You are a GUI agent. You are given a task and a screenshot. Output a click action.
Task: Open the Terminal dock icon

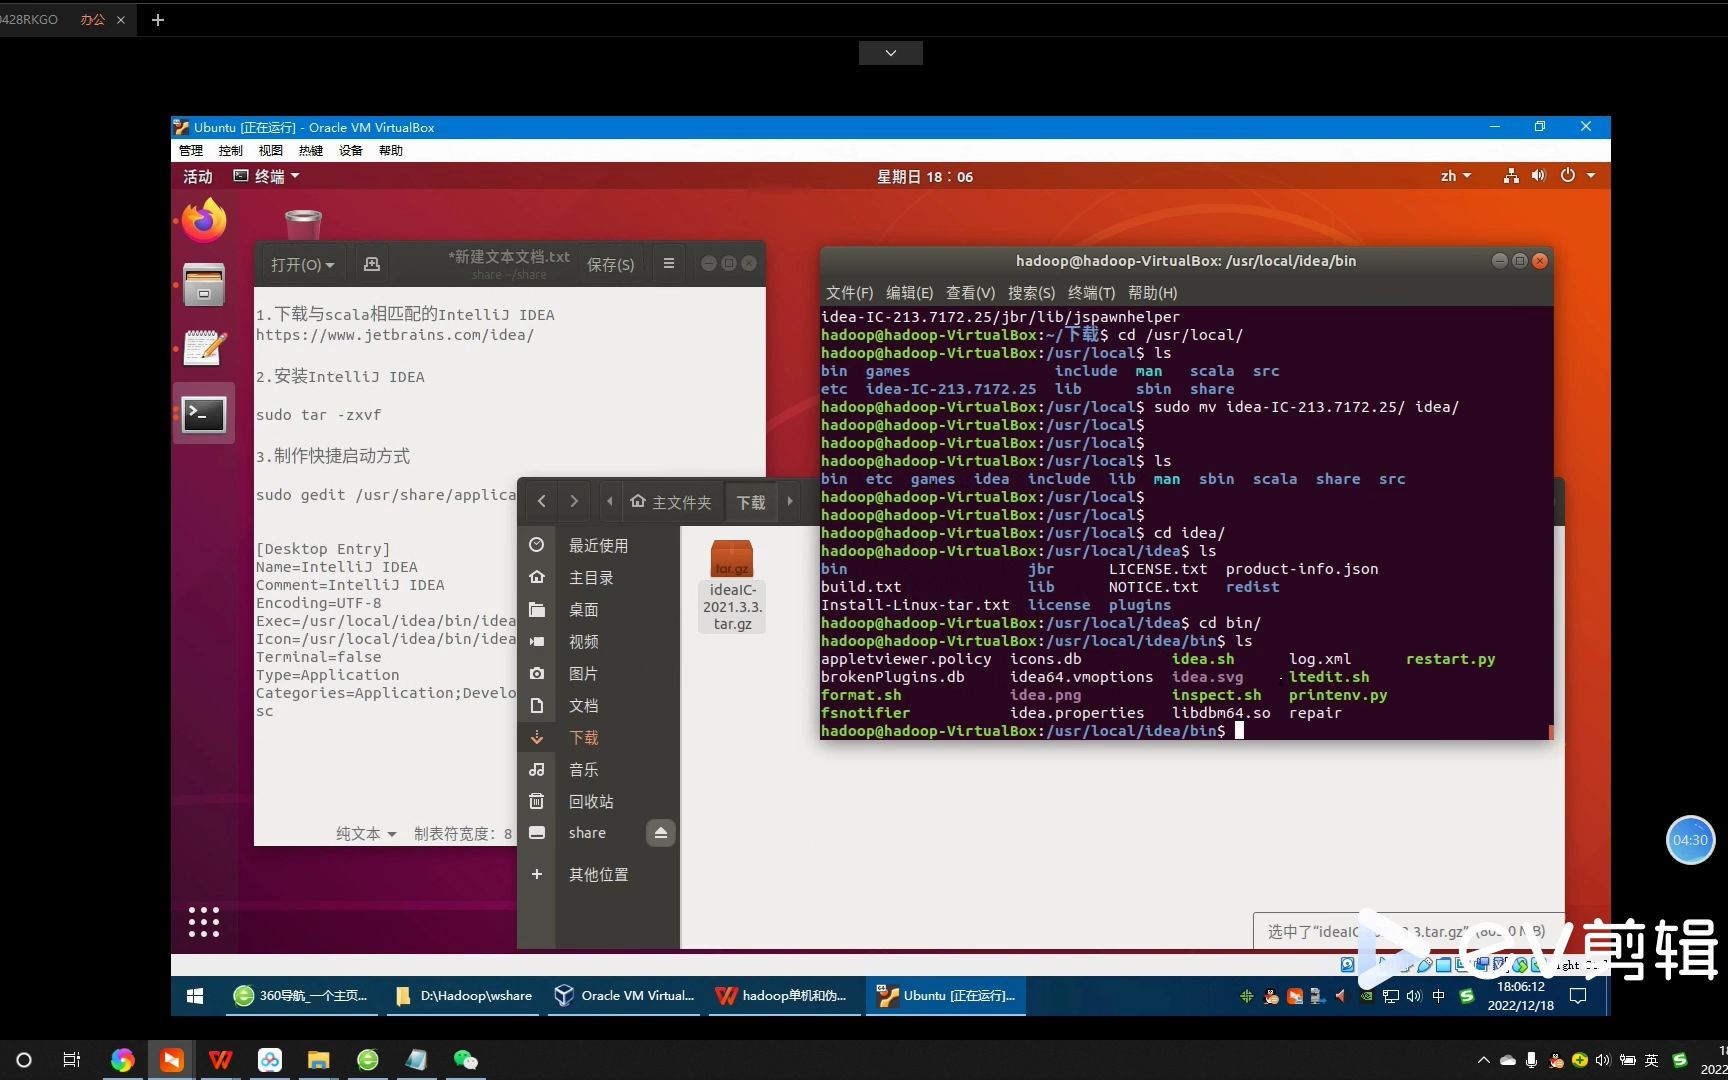tap(204, 413)
